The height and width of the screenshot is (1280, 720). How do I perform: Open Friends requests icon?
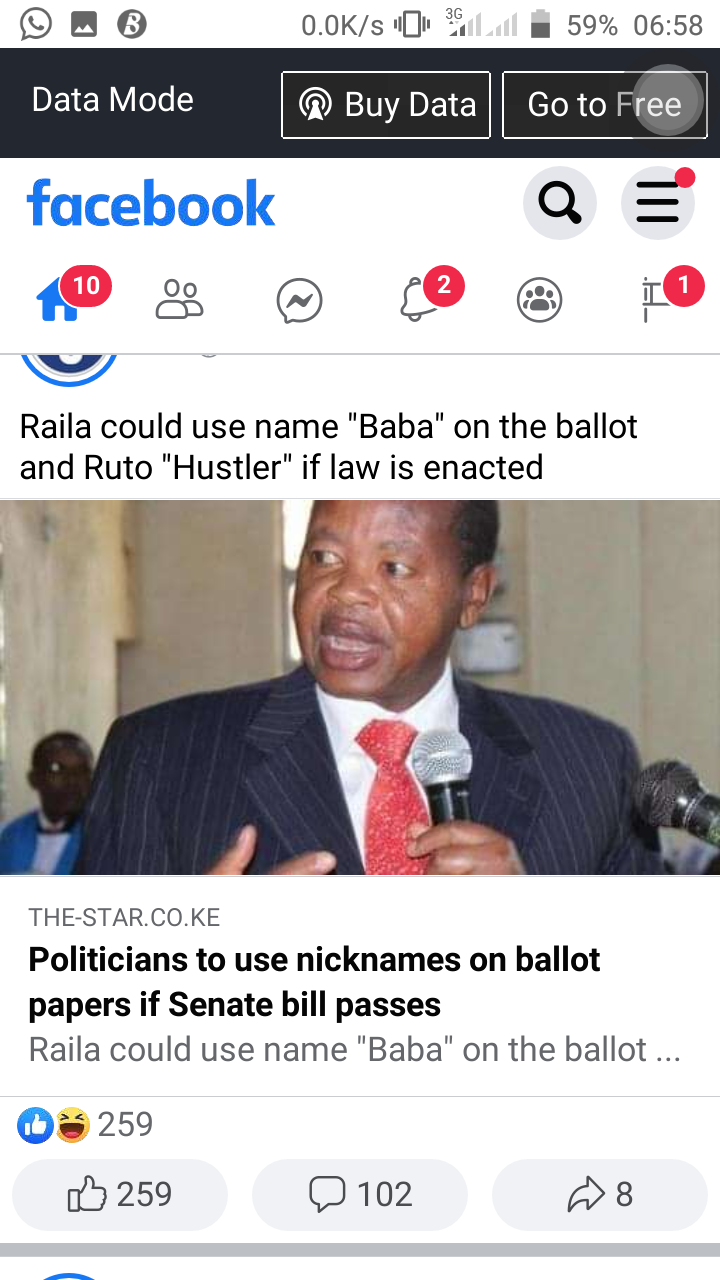(180, 300)
